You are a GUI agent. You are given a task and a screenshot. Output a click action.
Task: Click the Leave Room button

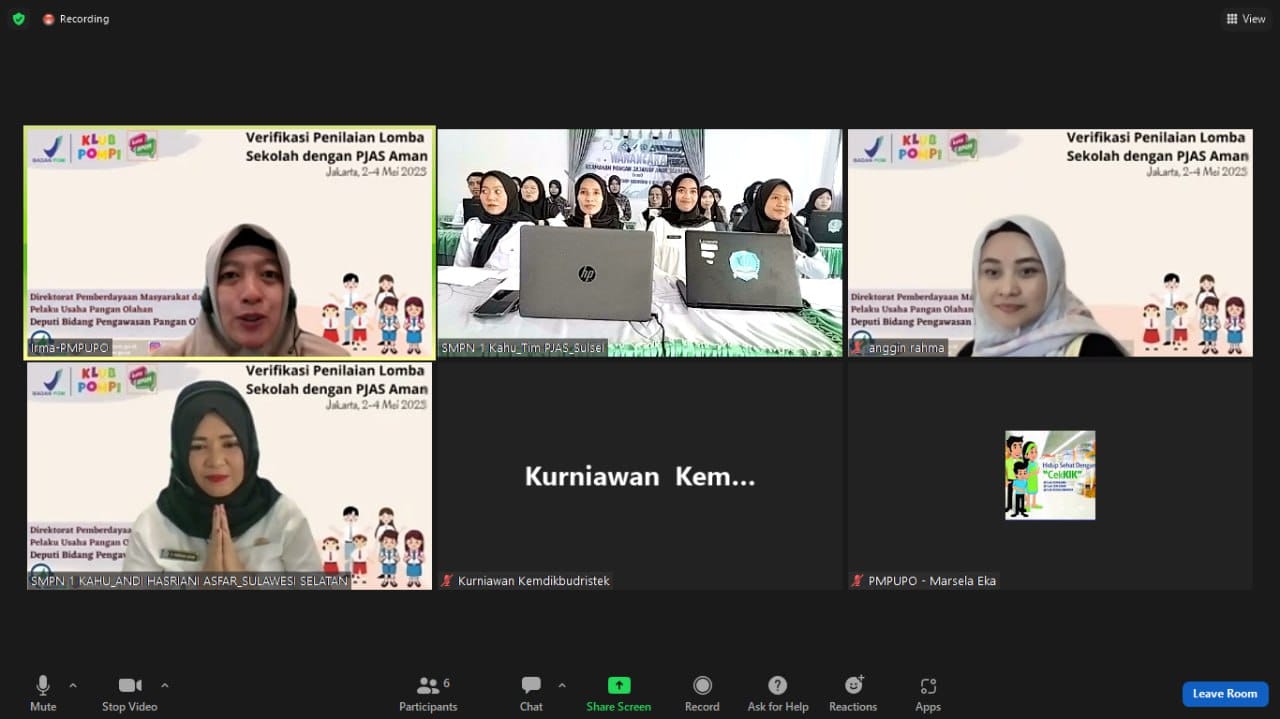(1225, 694)
